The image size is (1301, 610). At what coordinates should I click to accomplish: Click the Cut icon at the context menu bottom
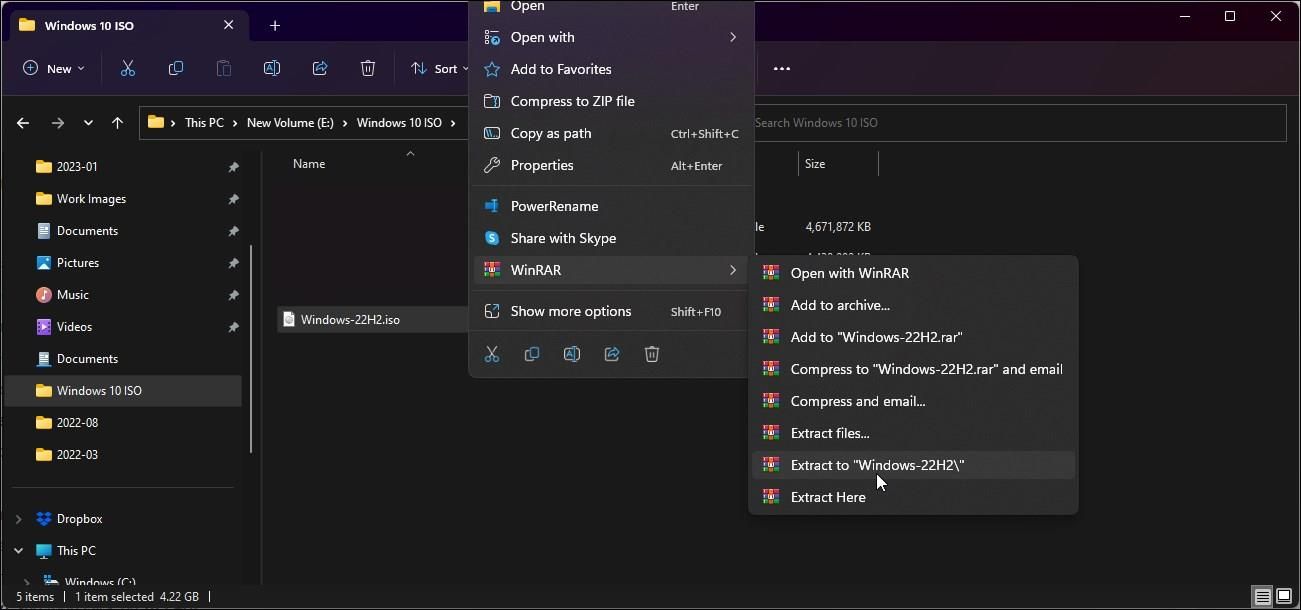492,354
